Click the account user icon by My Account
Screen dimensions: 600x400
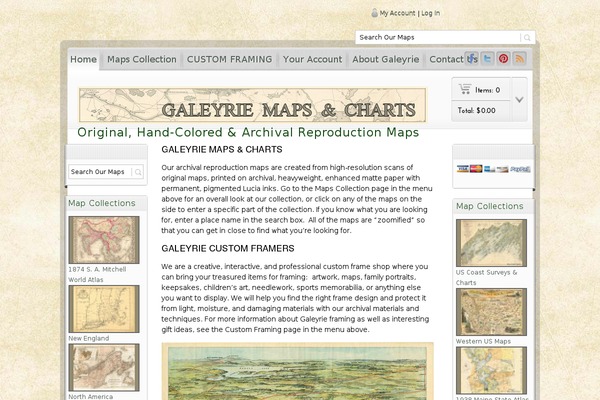click(x=375, y=13)
